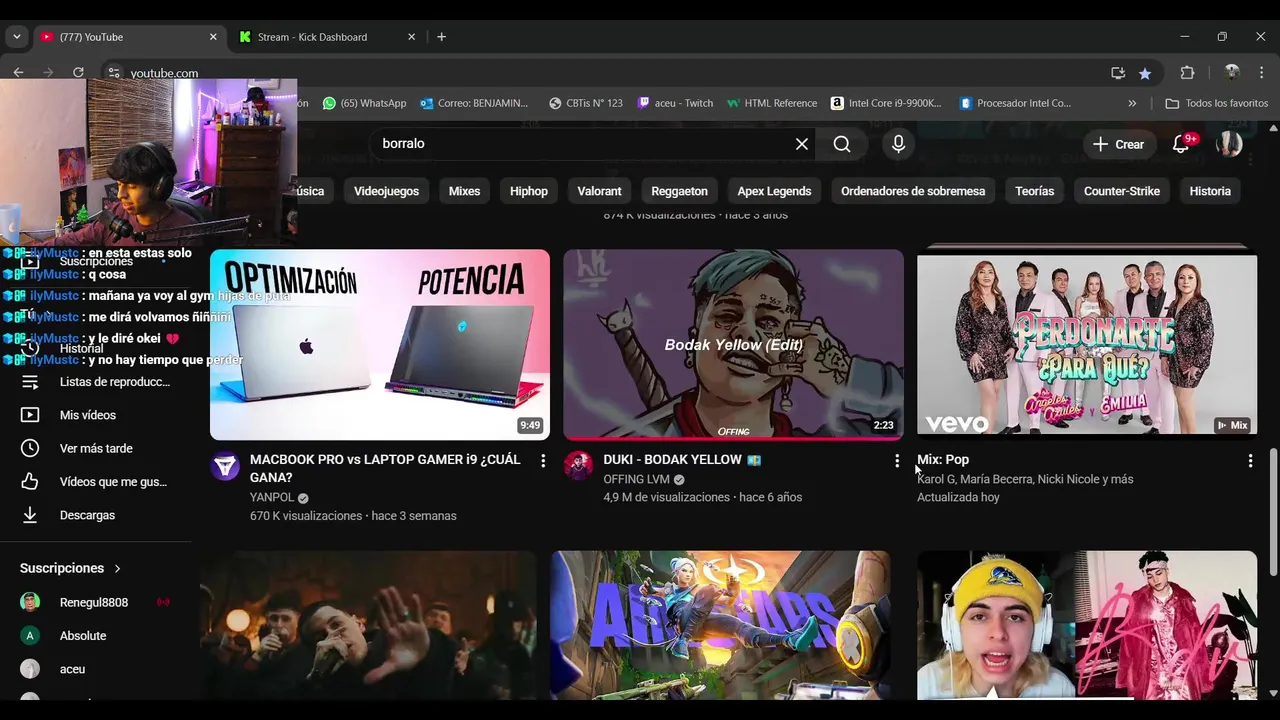Open the account avatar menu
1280x720 pixels.
(1229, 144)
